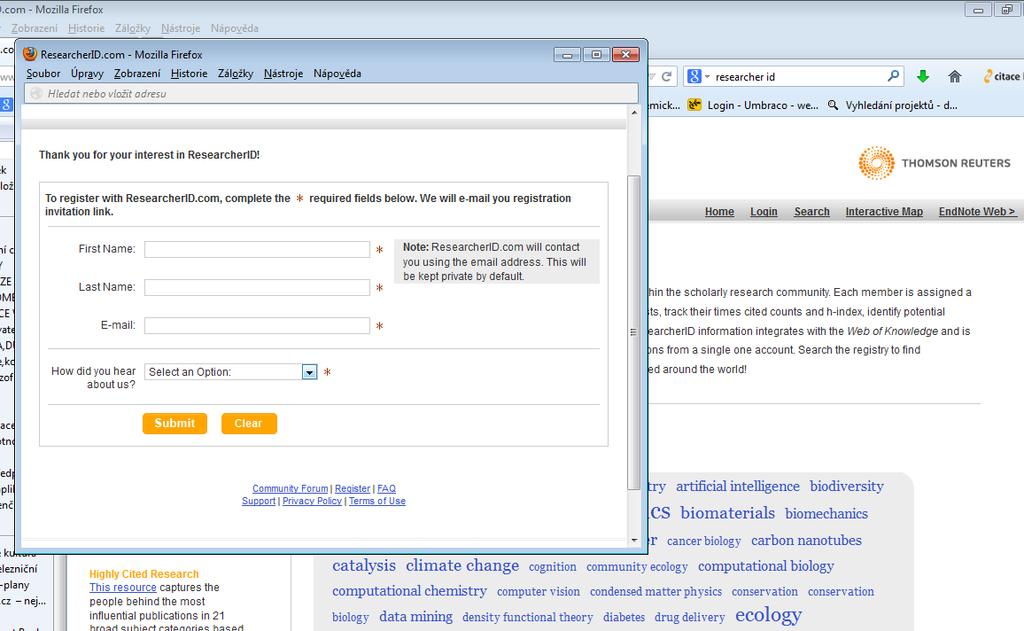
Task: Click the Last Name input field
Action: [x=257, y=287]
